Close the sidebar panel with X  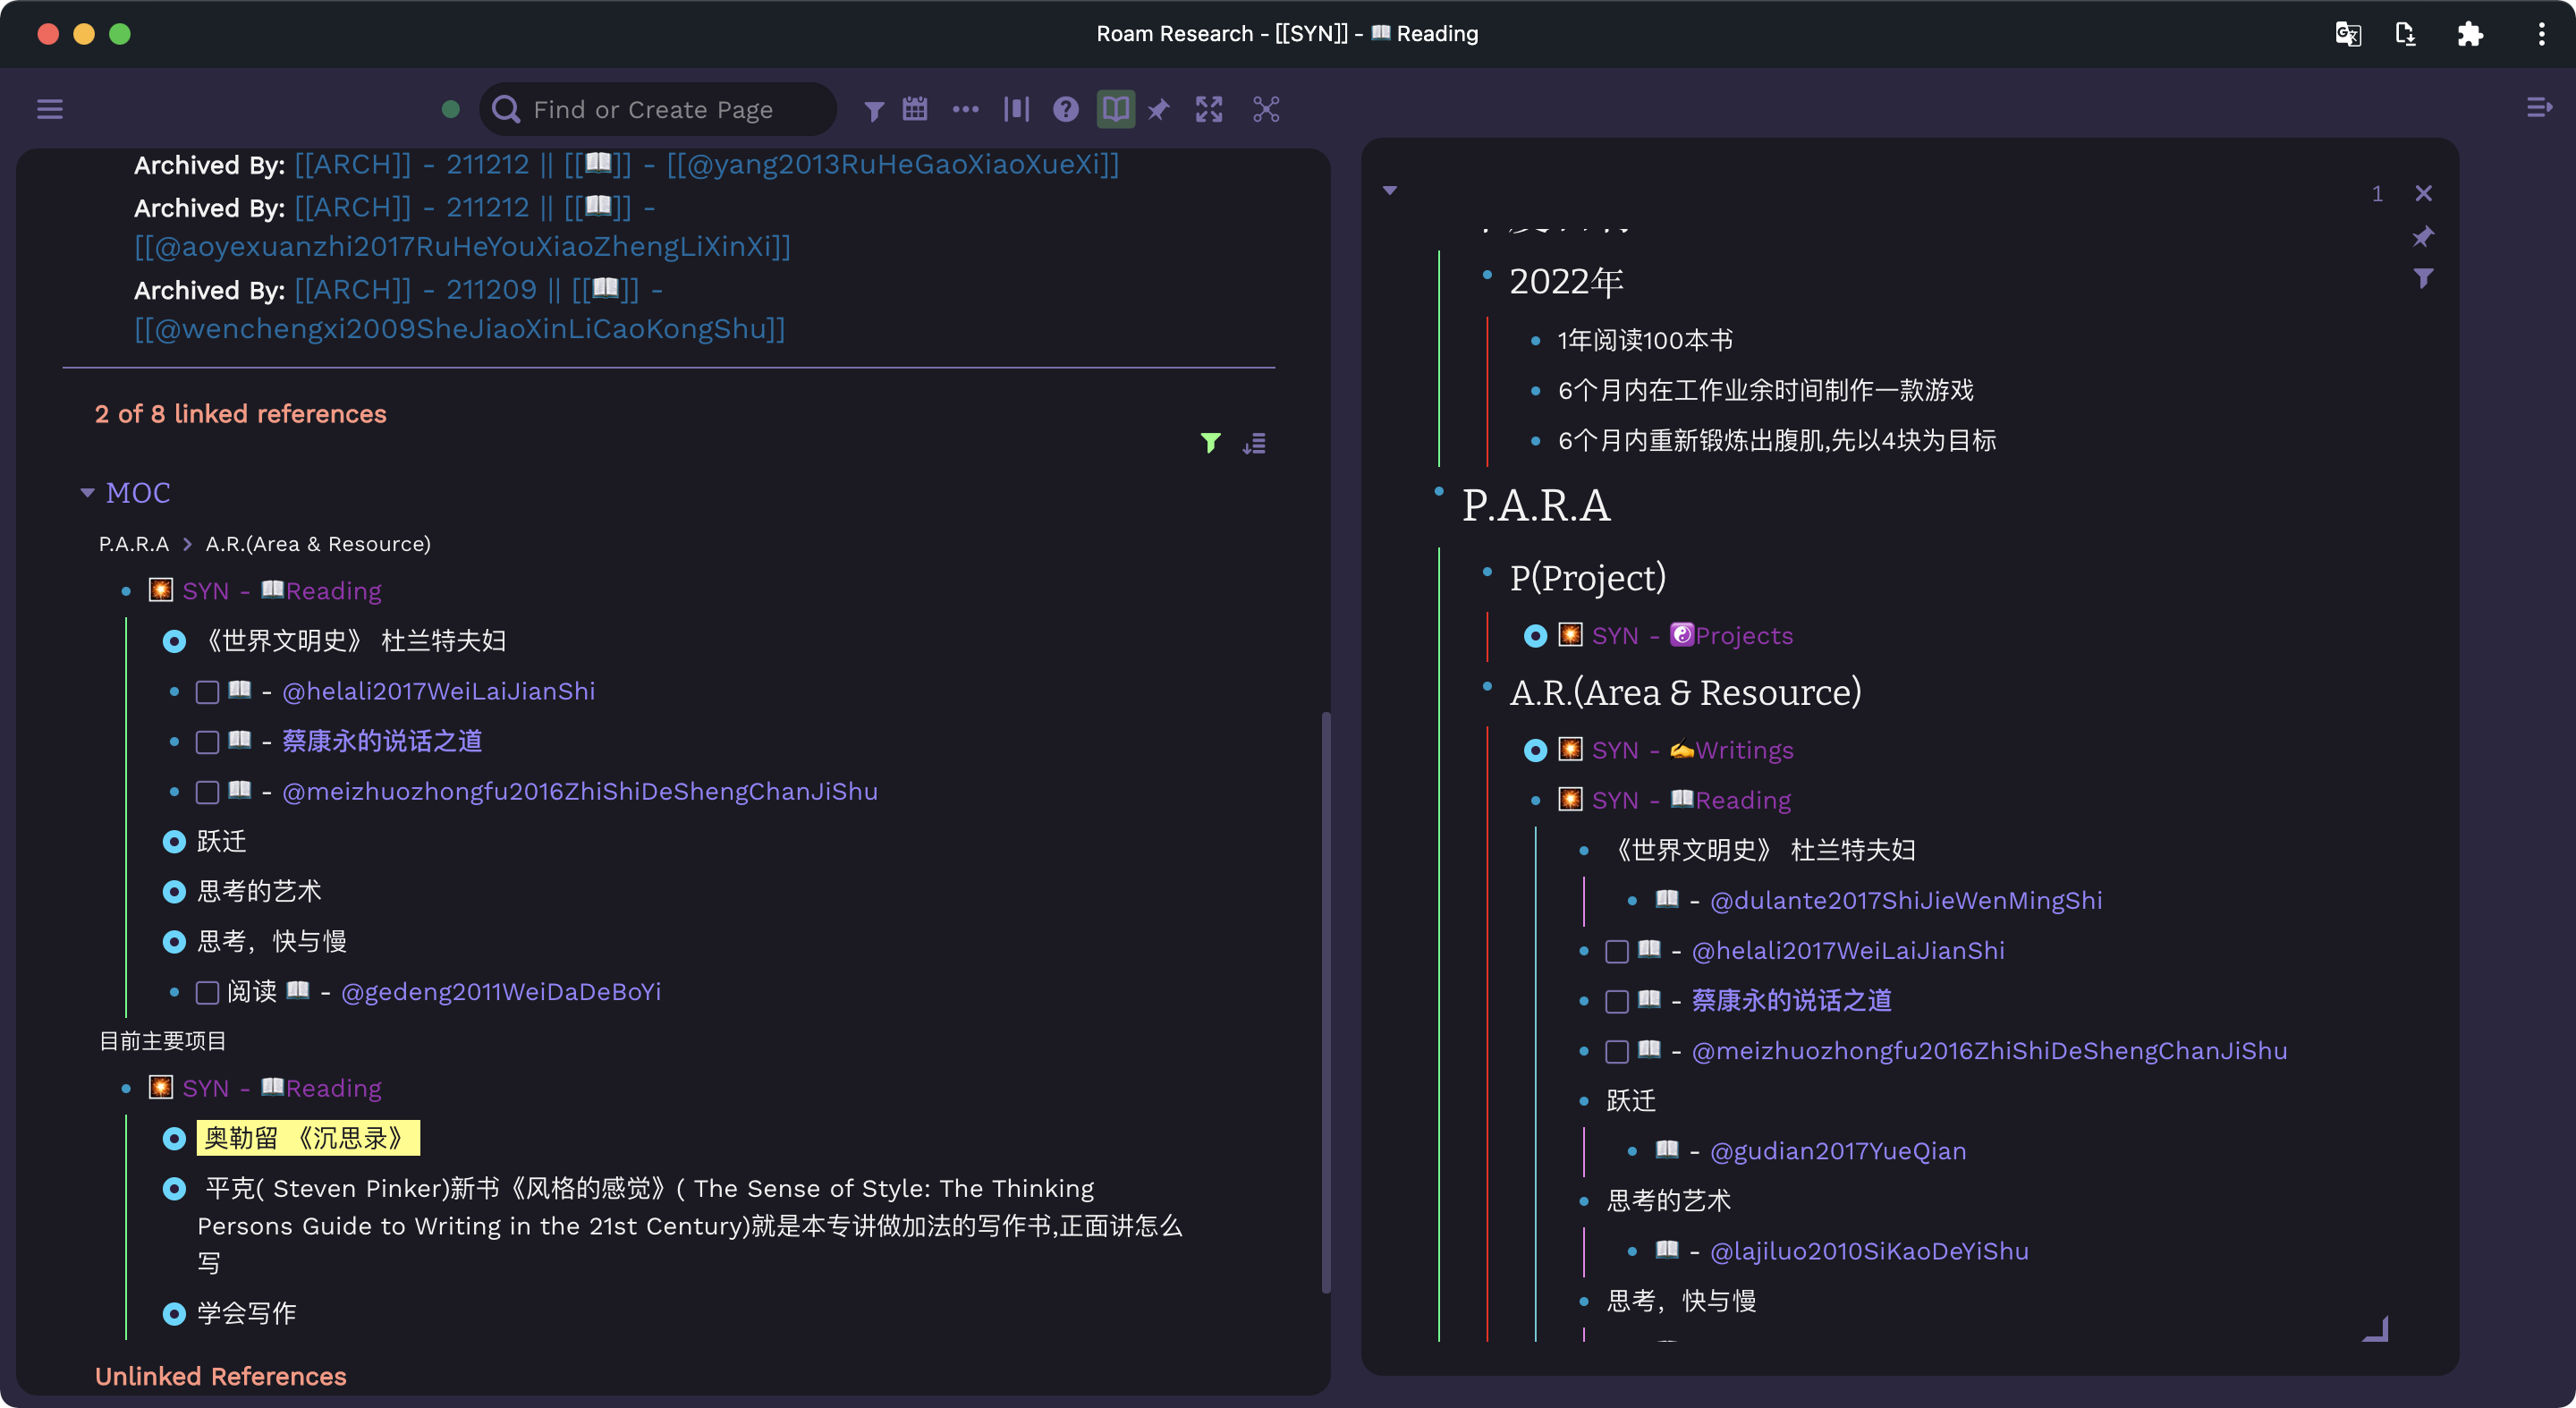[2424, 193]
